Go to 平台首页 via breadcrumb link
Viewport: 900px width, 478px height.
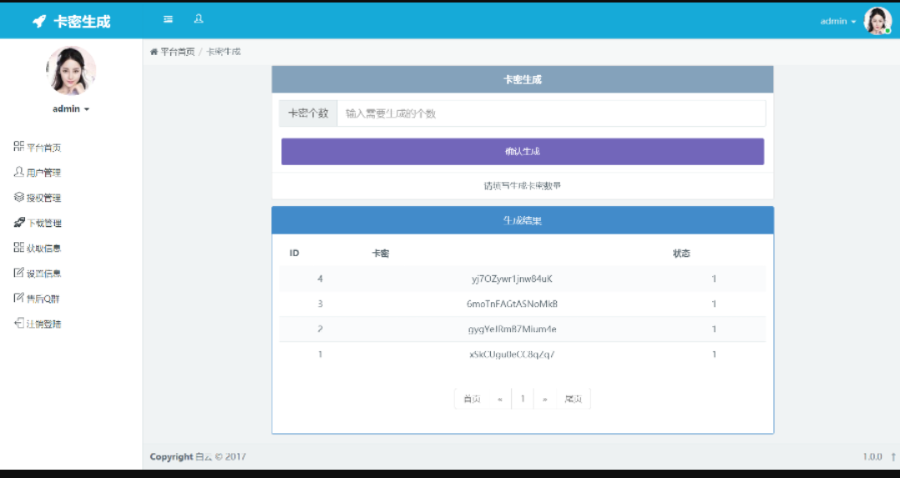click(x=177, y=51)
